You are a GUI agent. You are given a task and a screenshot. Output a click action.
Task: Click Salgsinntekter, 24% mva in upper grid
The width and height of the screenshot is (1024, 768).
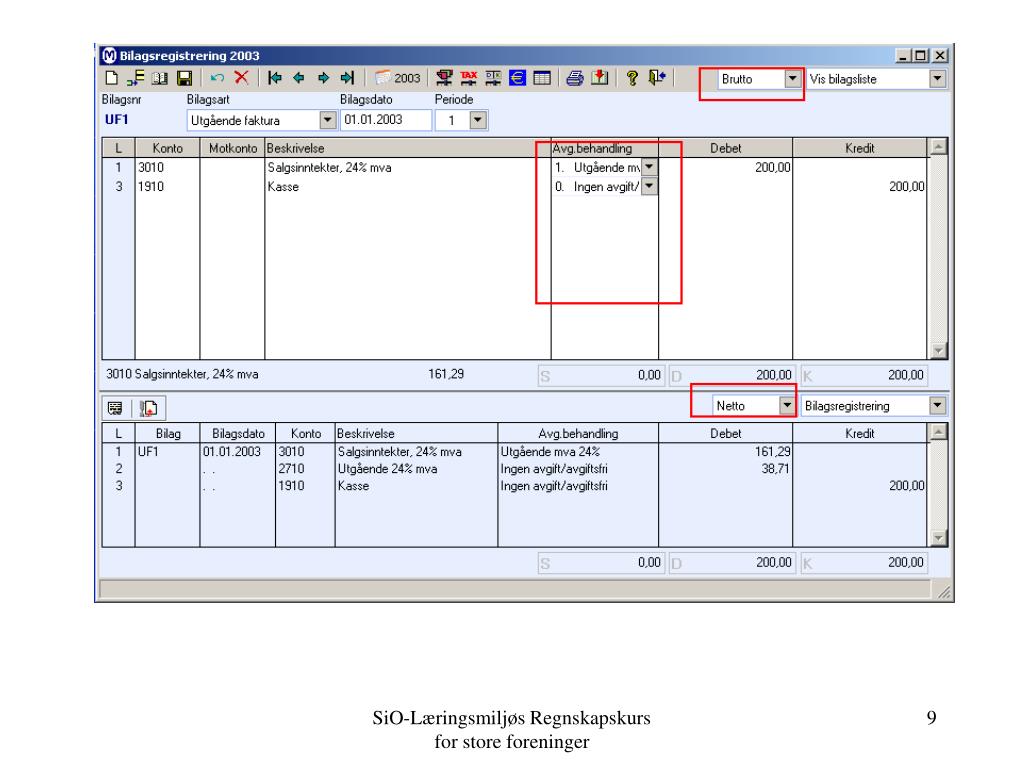click(x=329, y=168)
